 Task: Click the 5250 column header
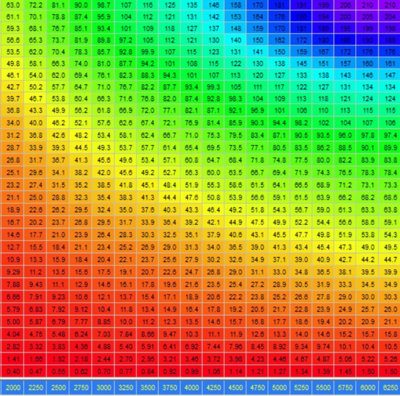pos(302,387)
